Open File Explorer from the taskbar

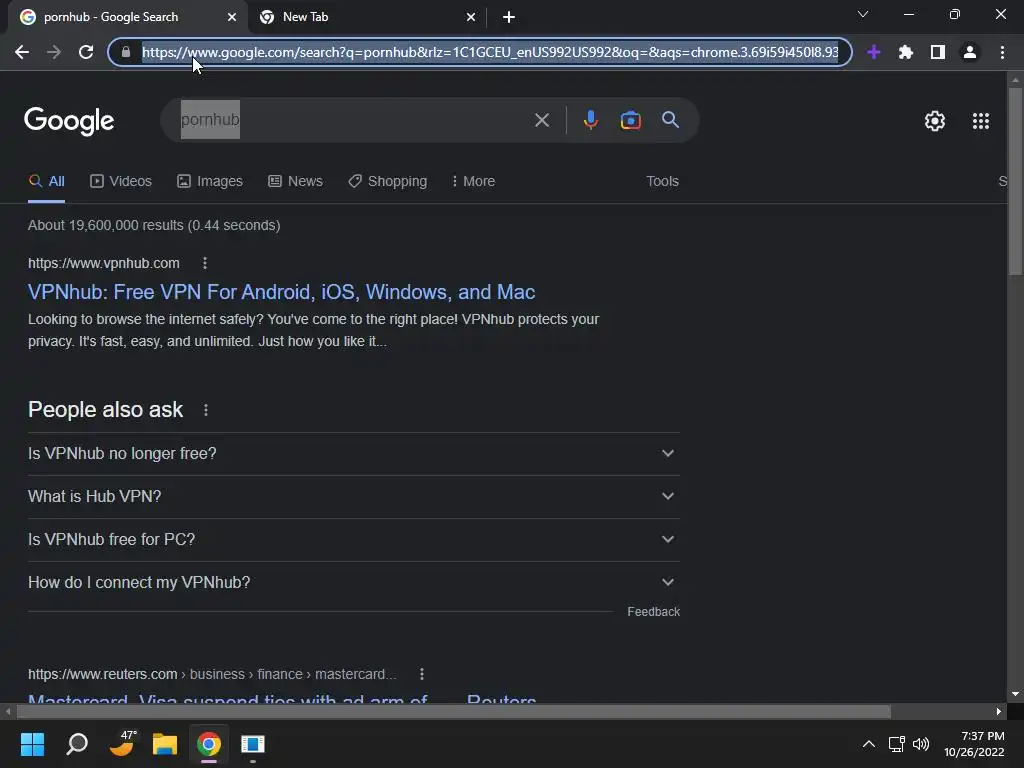pos(165,744)
